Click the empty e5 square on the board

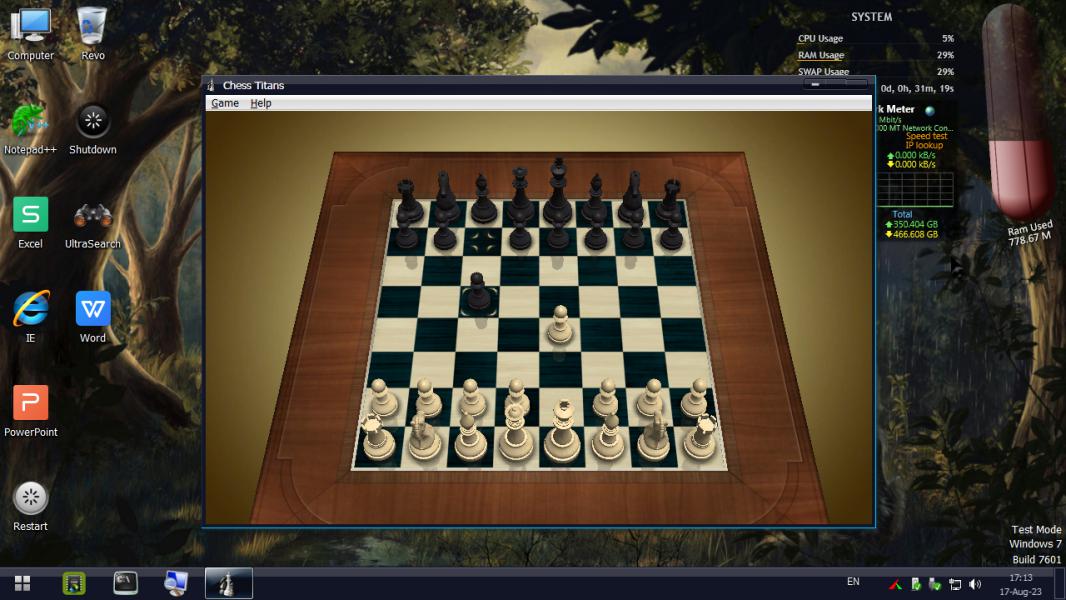[x=559, y=300]
